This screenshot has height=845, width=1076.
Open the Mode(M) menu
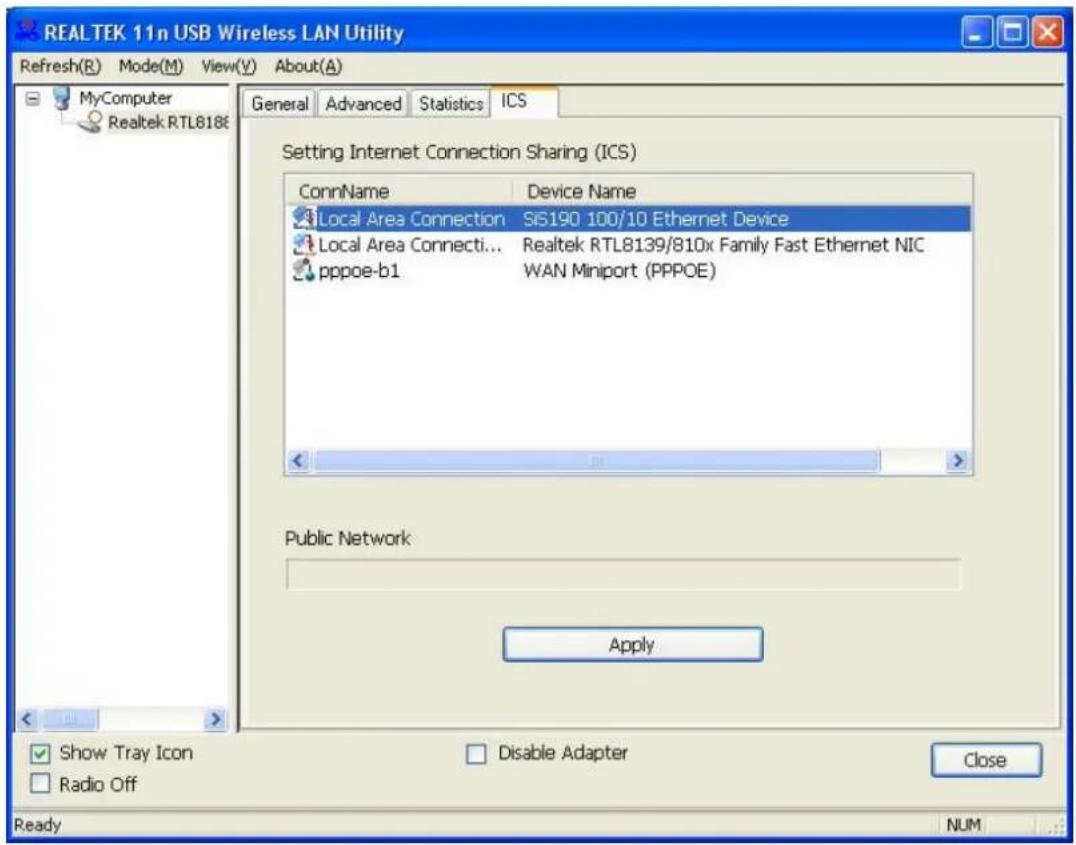pos(151,66)
